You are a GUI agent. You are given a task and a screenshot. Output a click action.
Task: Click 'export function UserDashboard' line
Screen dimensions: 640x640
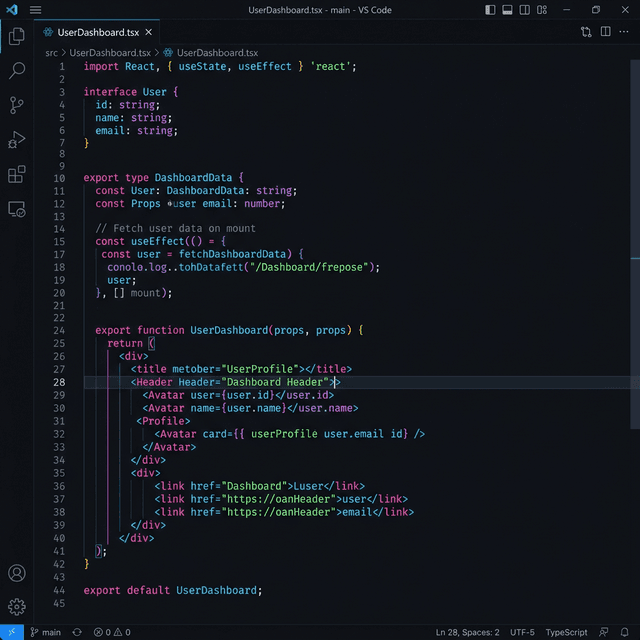click(229, 330)
